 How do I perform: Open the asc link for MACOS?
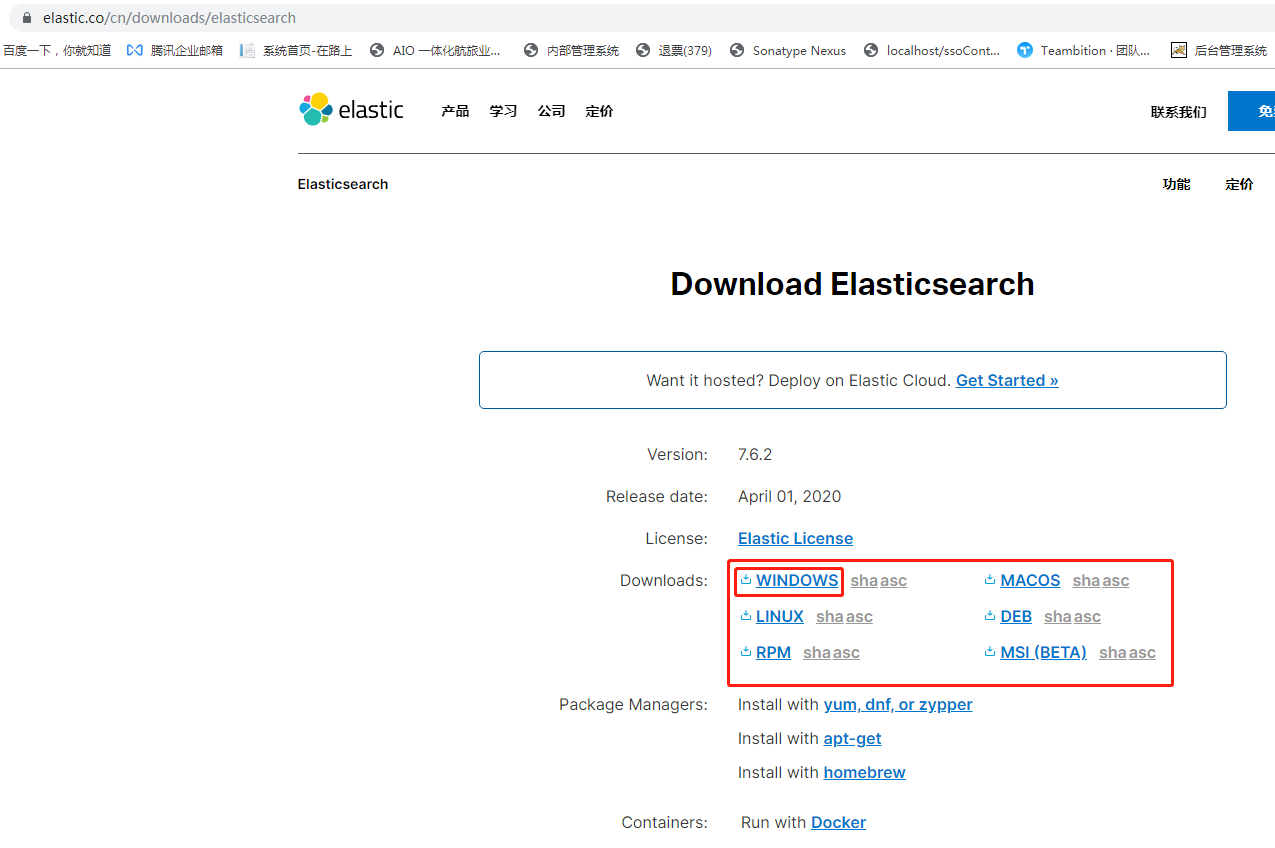(x=1116, y=580)
